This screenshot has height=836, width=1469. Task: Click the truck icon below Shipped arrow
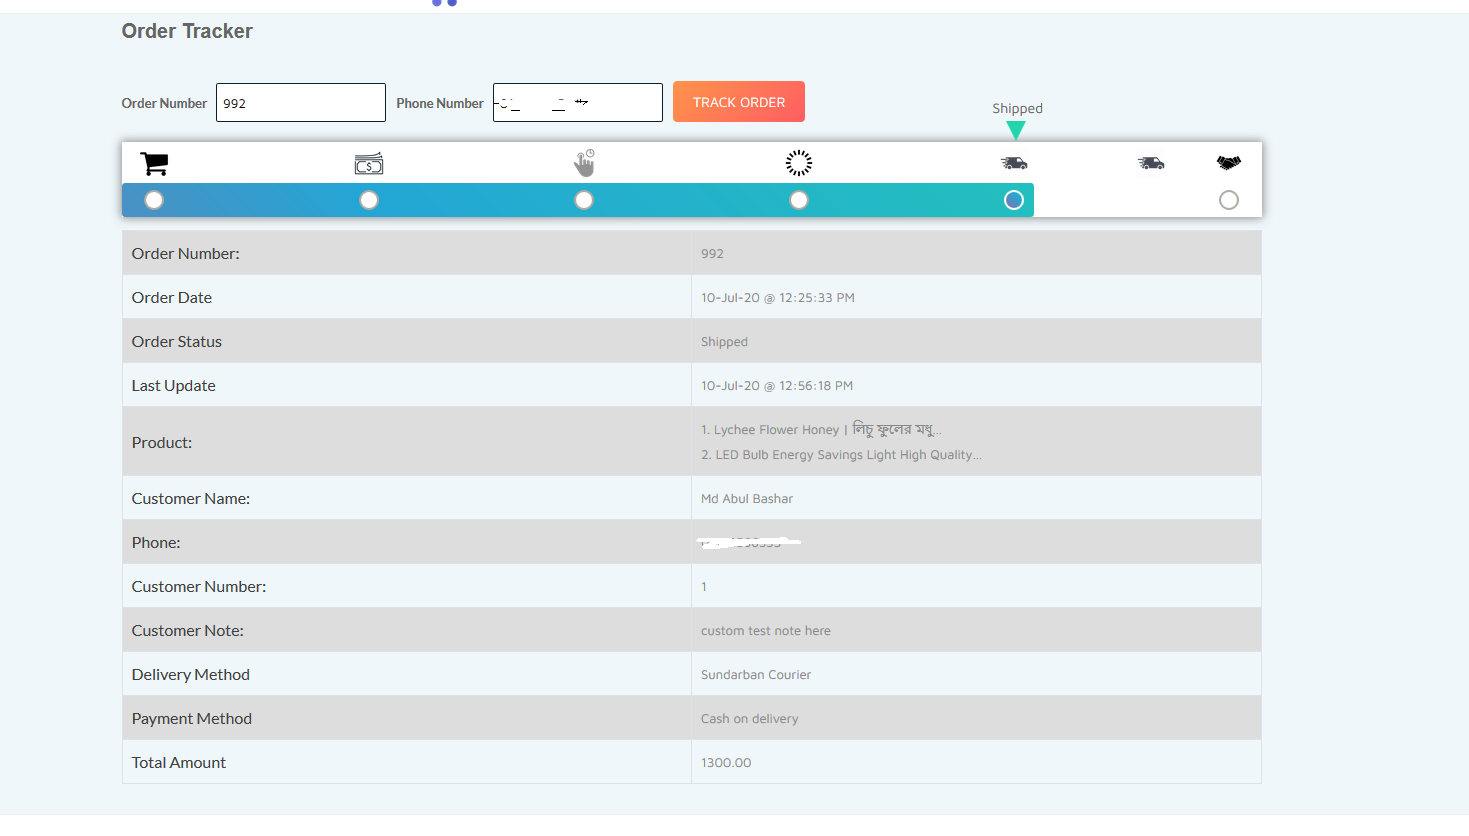coord(1014,163)
